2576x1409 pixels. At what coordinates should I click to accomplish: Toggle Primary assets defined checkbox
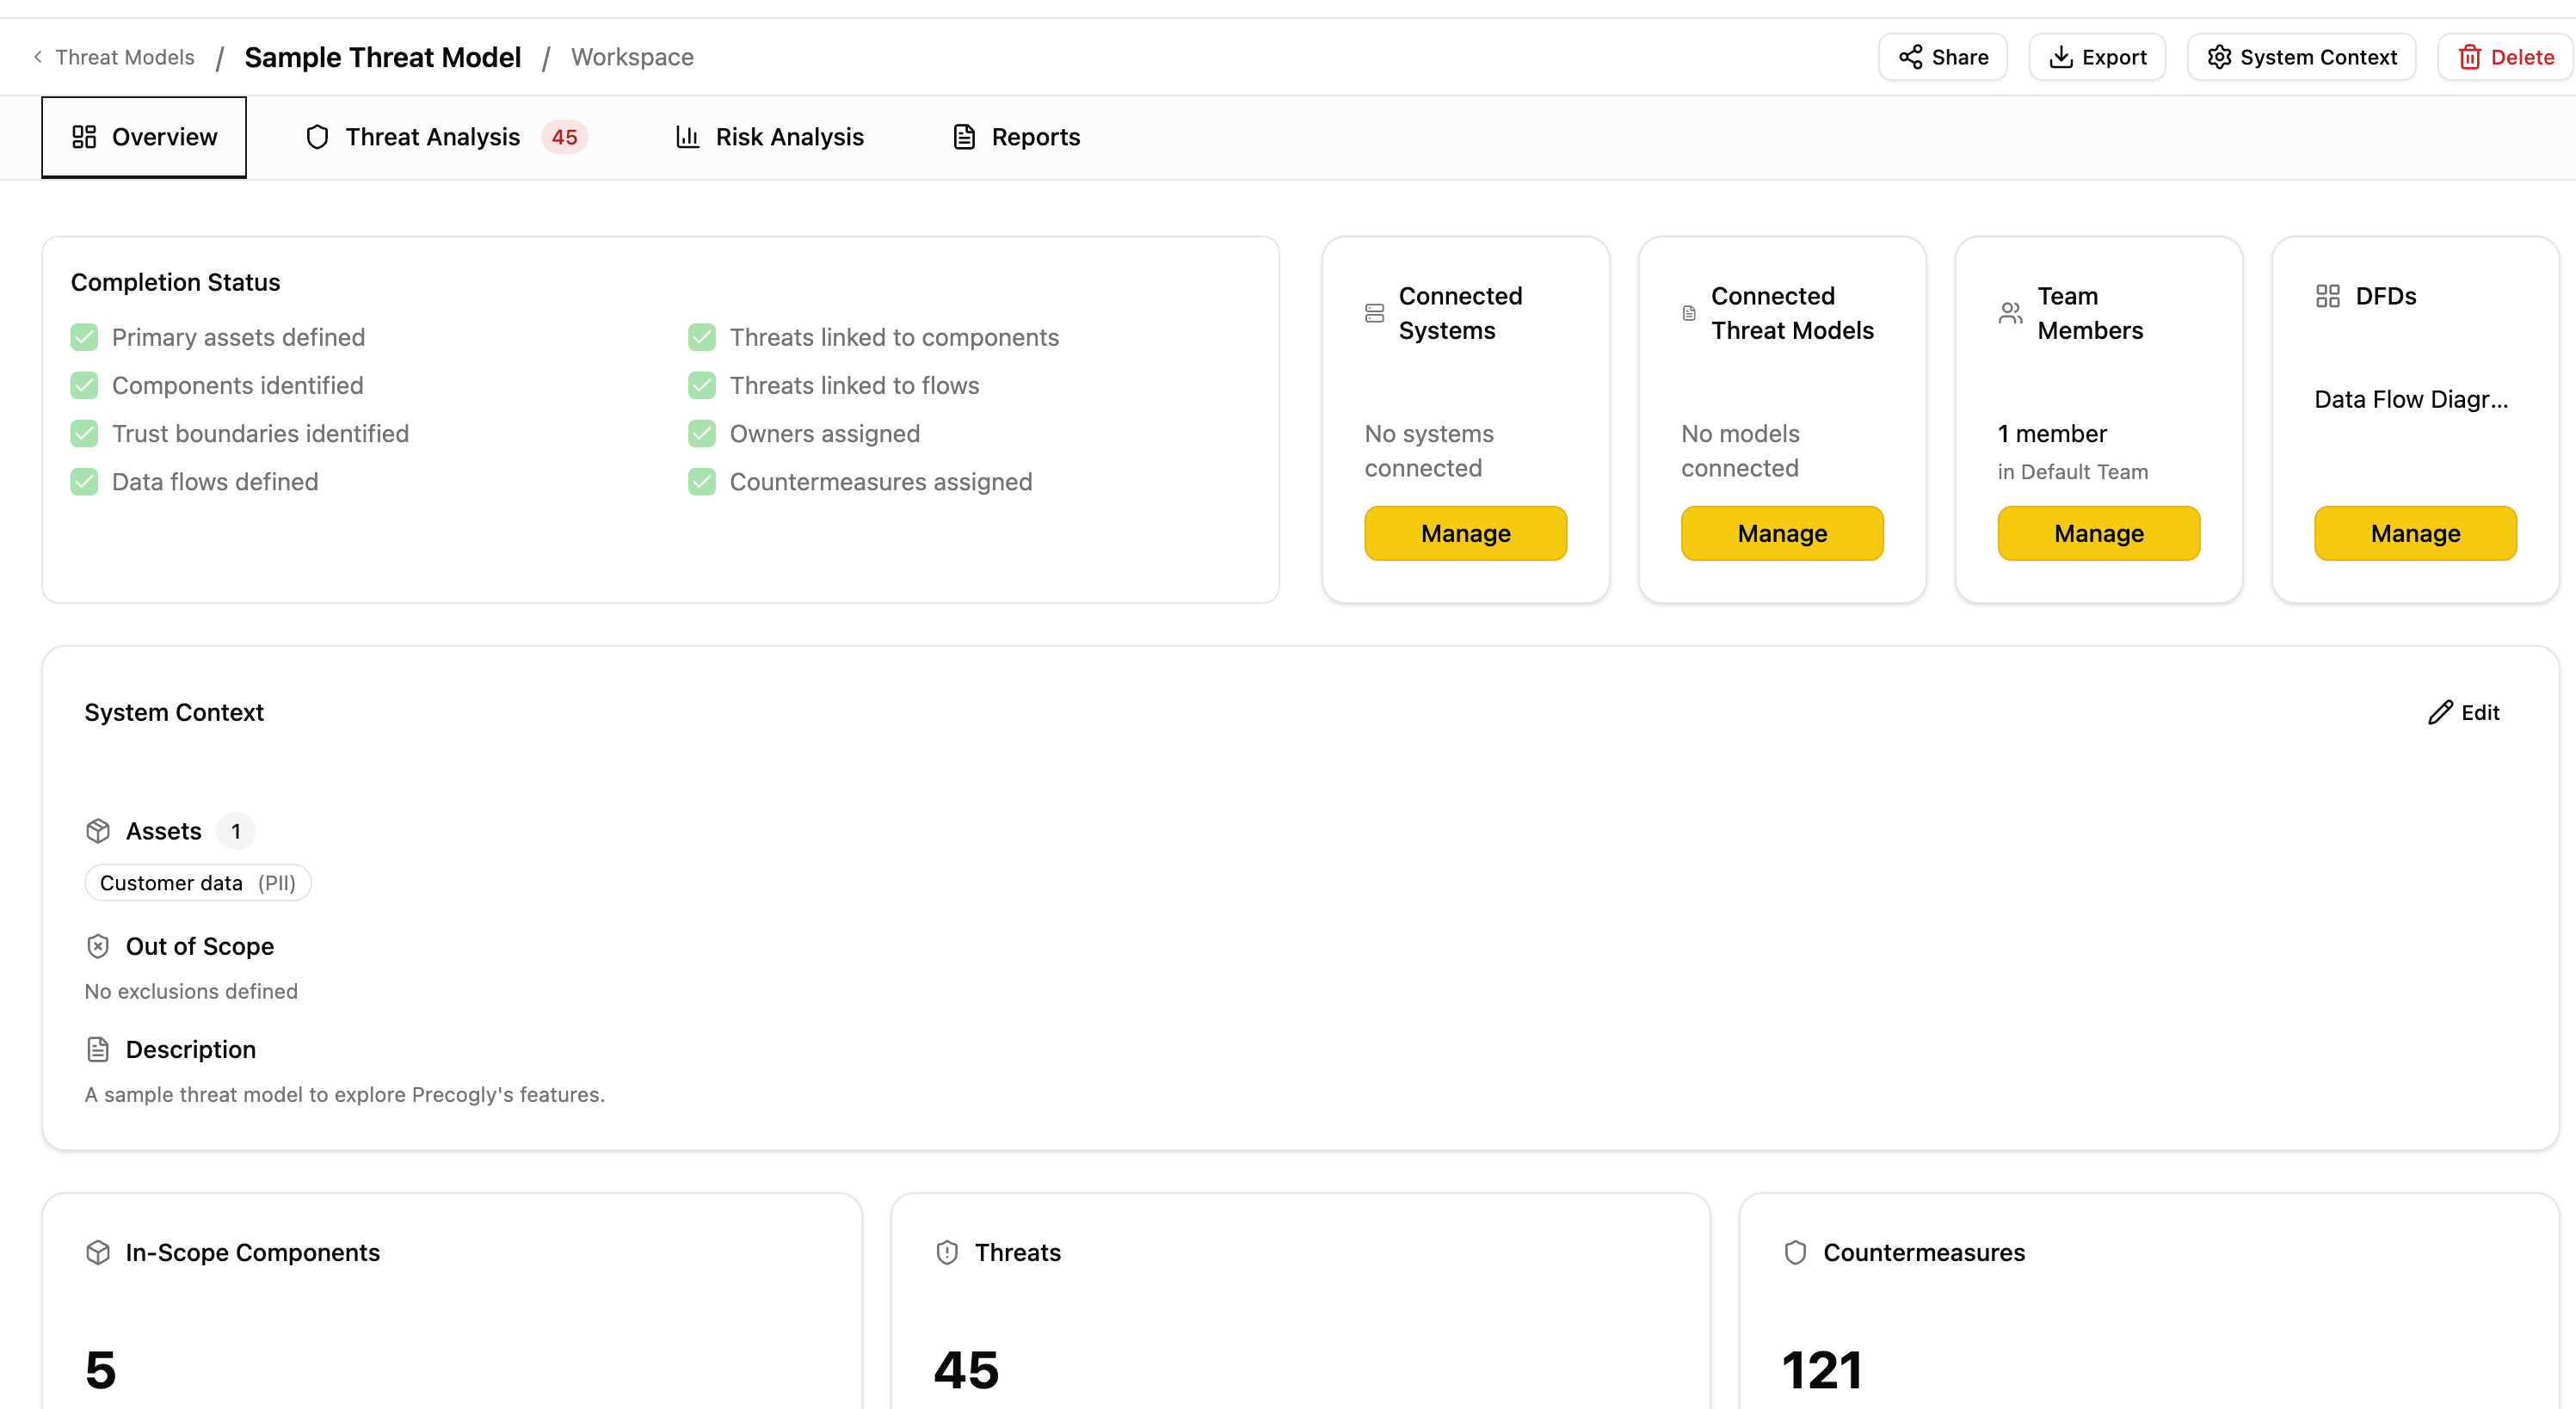click(x=85, y=338)
